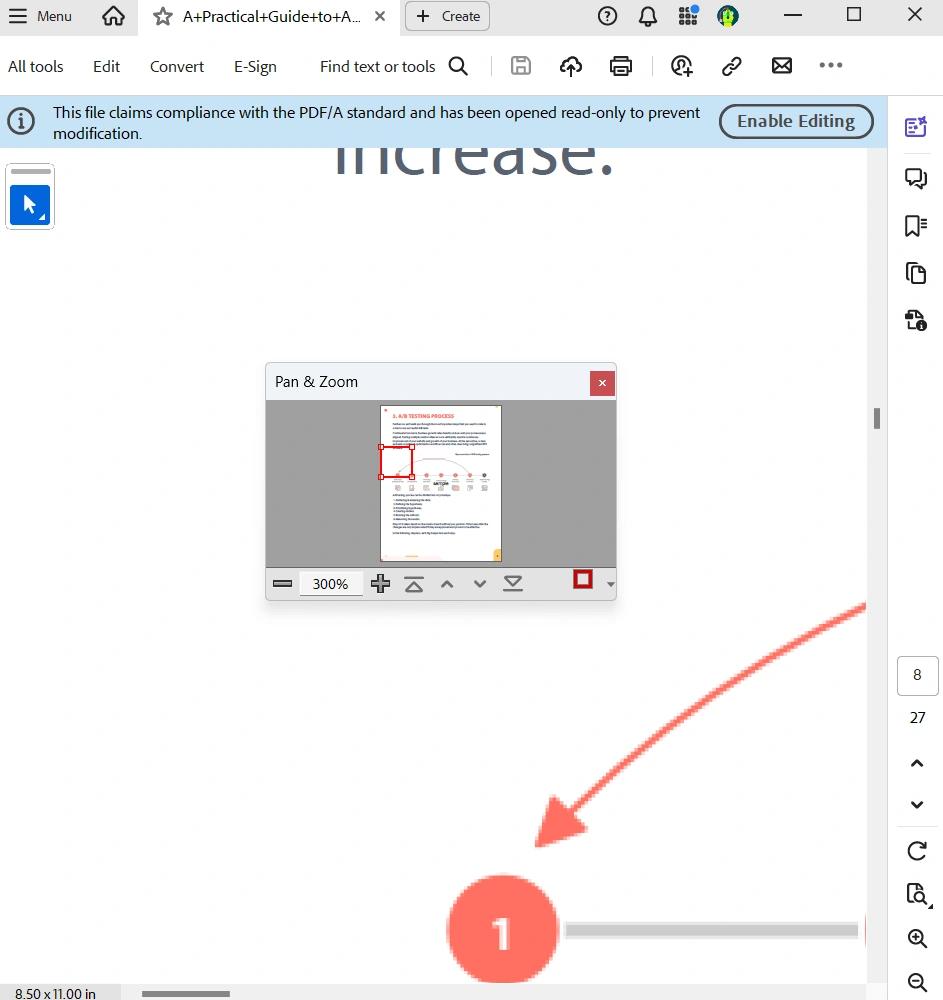Decrease zoom with Pan & Zoom minus
Viewport: 943px width, 1000px height.
(282, 584)
